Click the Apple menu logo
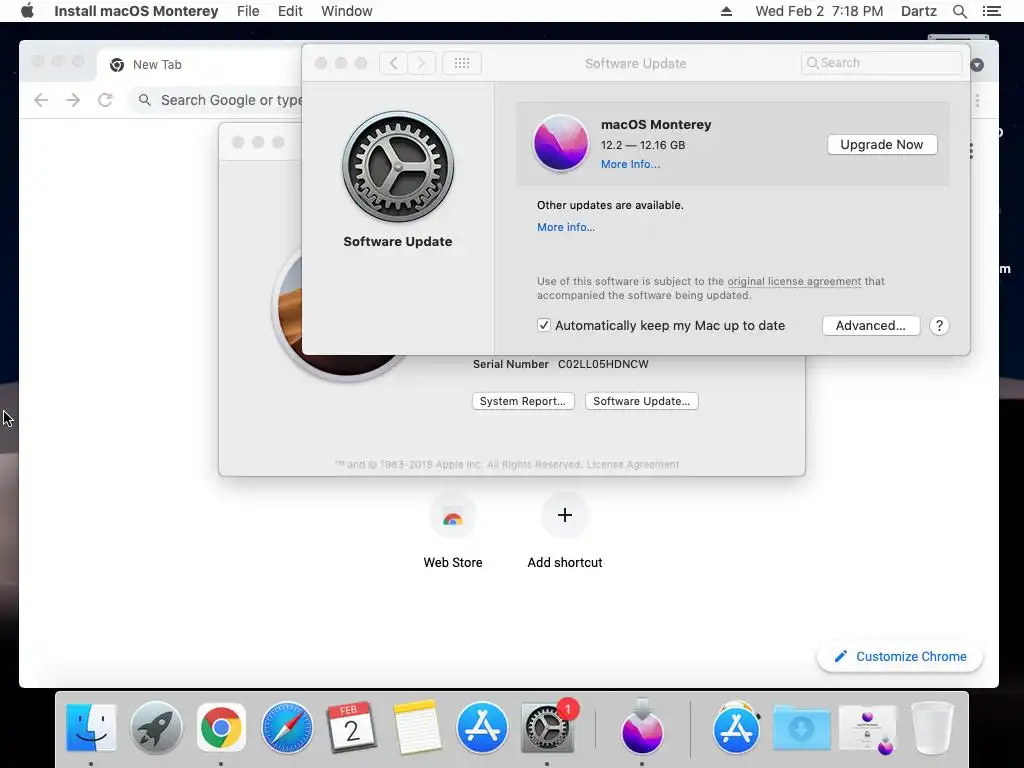 pyautogui.click(x=27, y=11)
